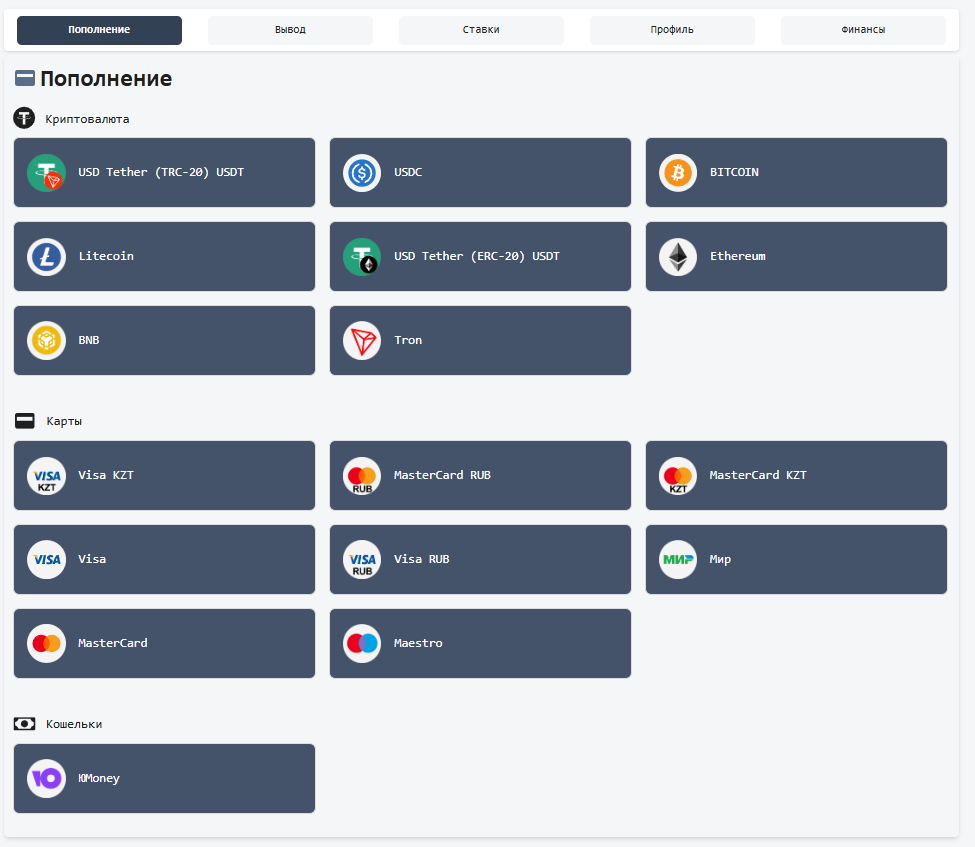The width and height of the screenshot is (975, 847).
Task: Choose Visa KZT as deposit method
Action: click(164, 475)
